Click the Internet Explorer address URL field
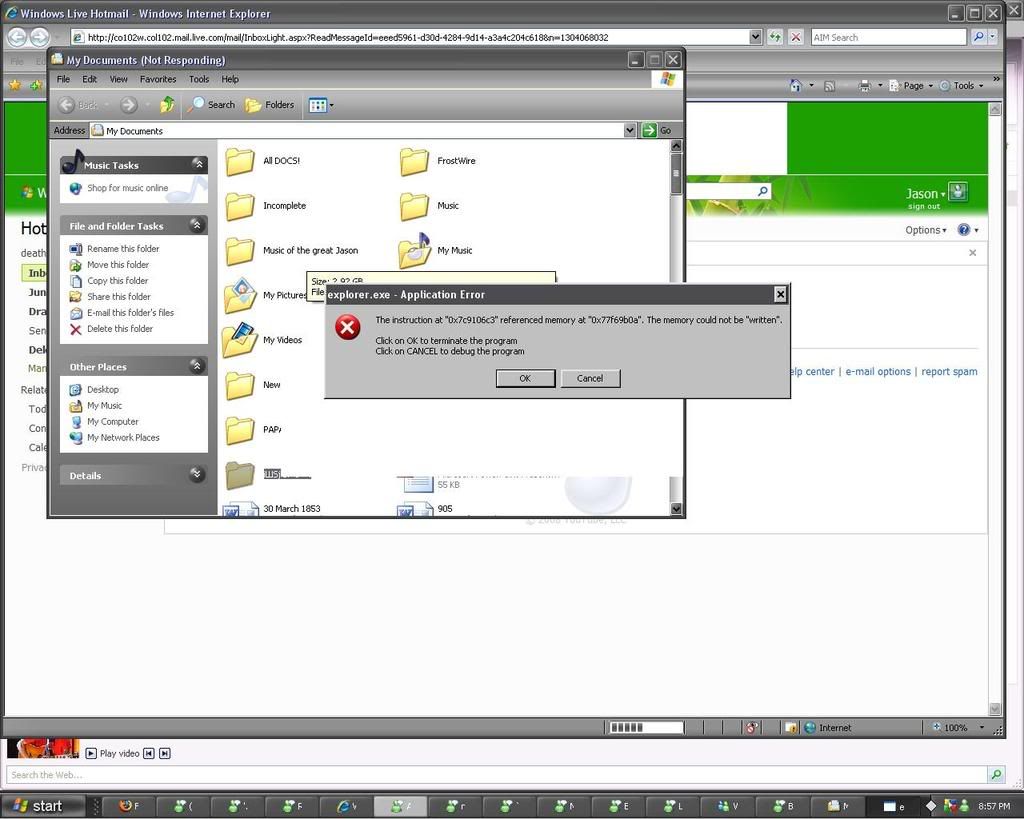 coord(417,37)
